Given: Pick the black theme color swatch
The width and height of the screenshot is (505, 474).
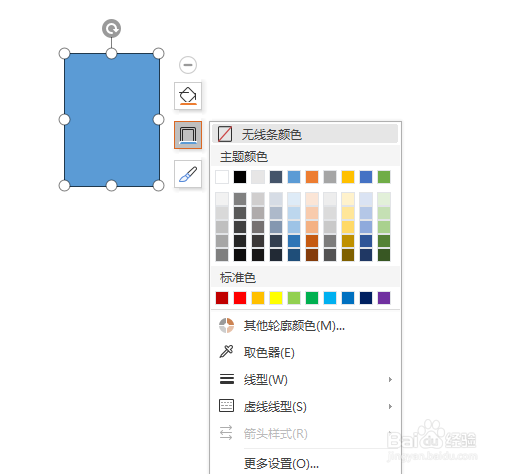Looking at the screenshot, I should point(240,177).
